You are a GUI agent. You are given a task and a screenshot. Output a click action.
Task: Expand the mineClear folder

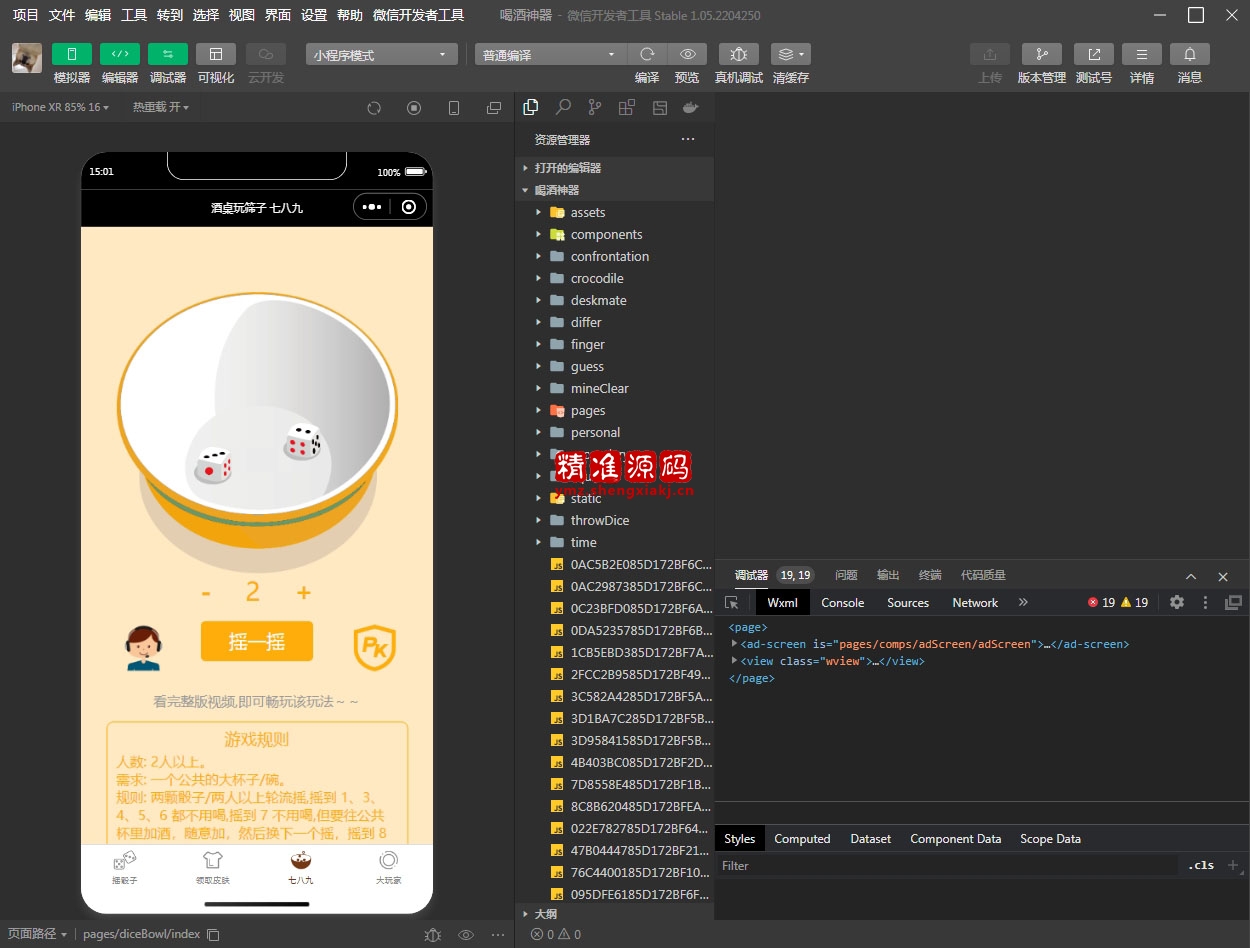[615, 388]
